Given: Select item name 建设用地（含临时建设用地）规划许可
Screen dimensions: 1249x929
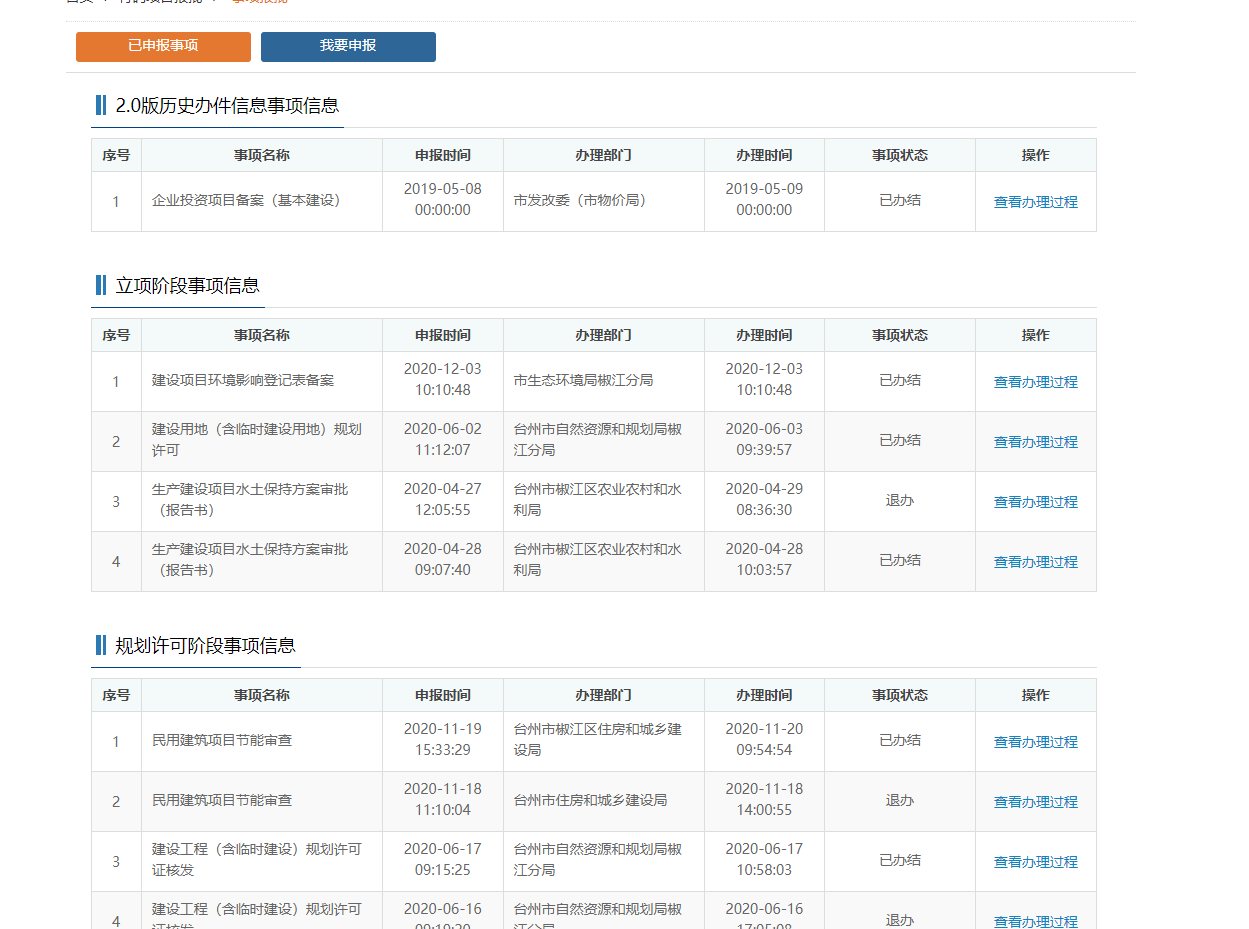Looking at the screenshot, I should (257, 439).
